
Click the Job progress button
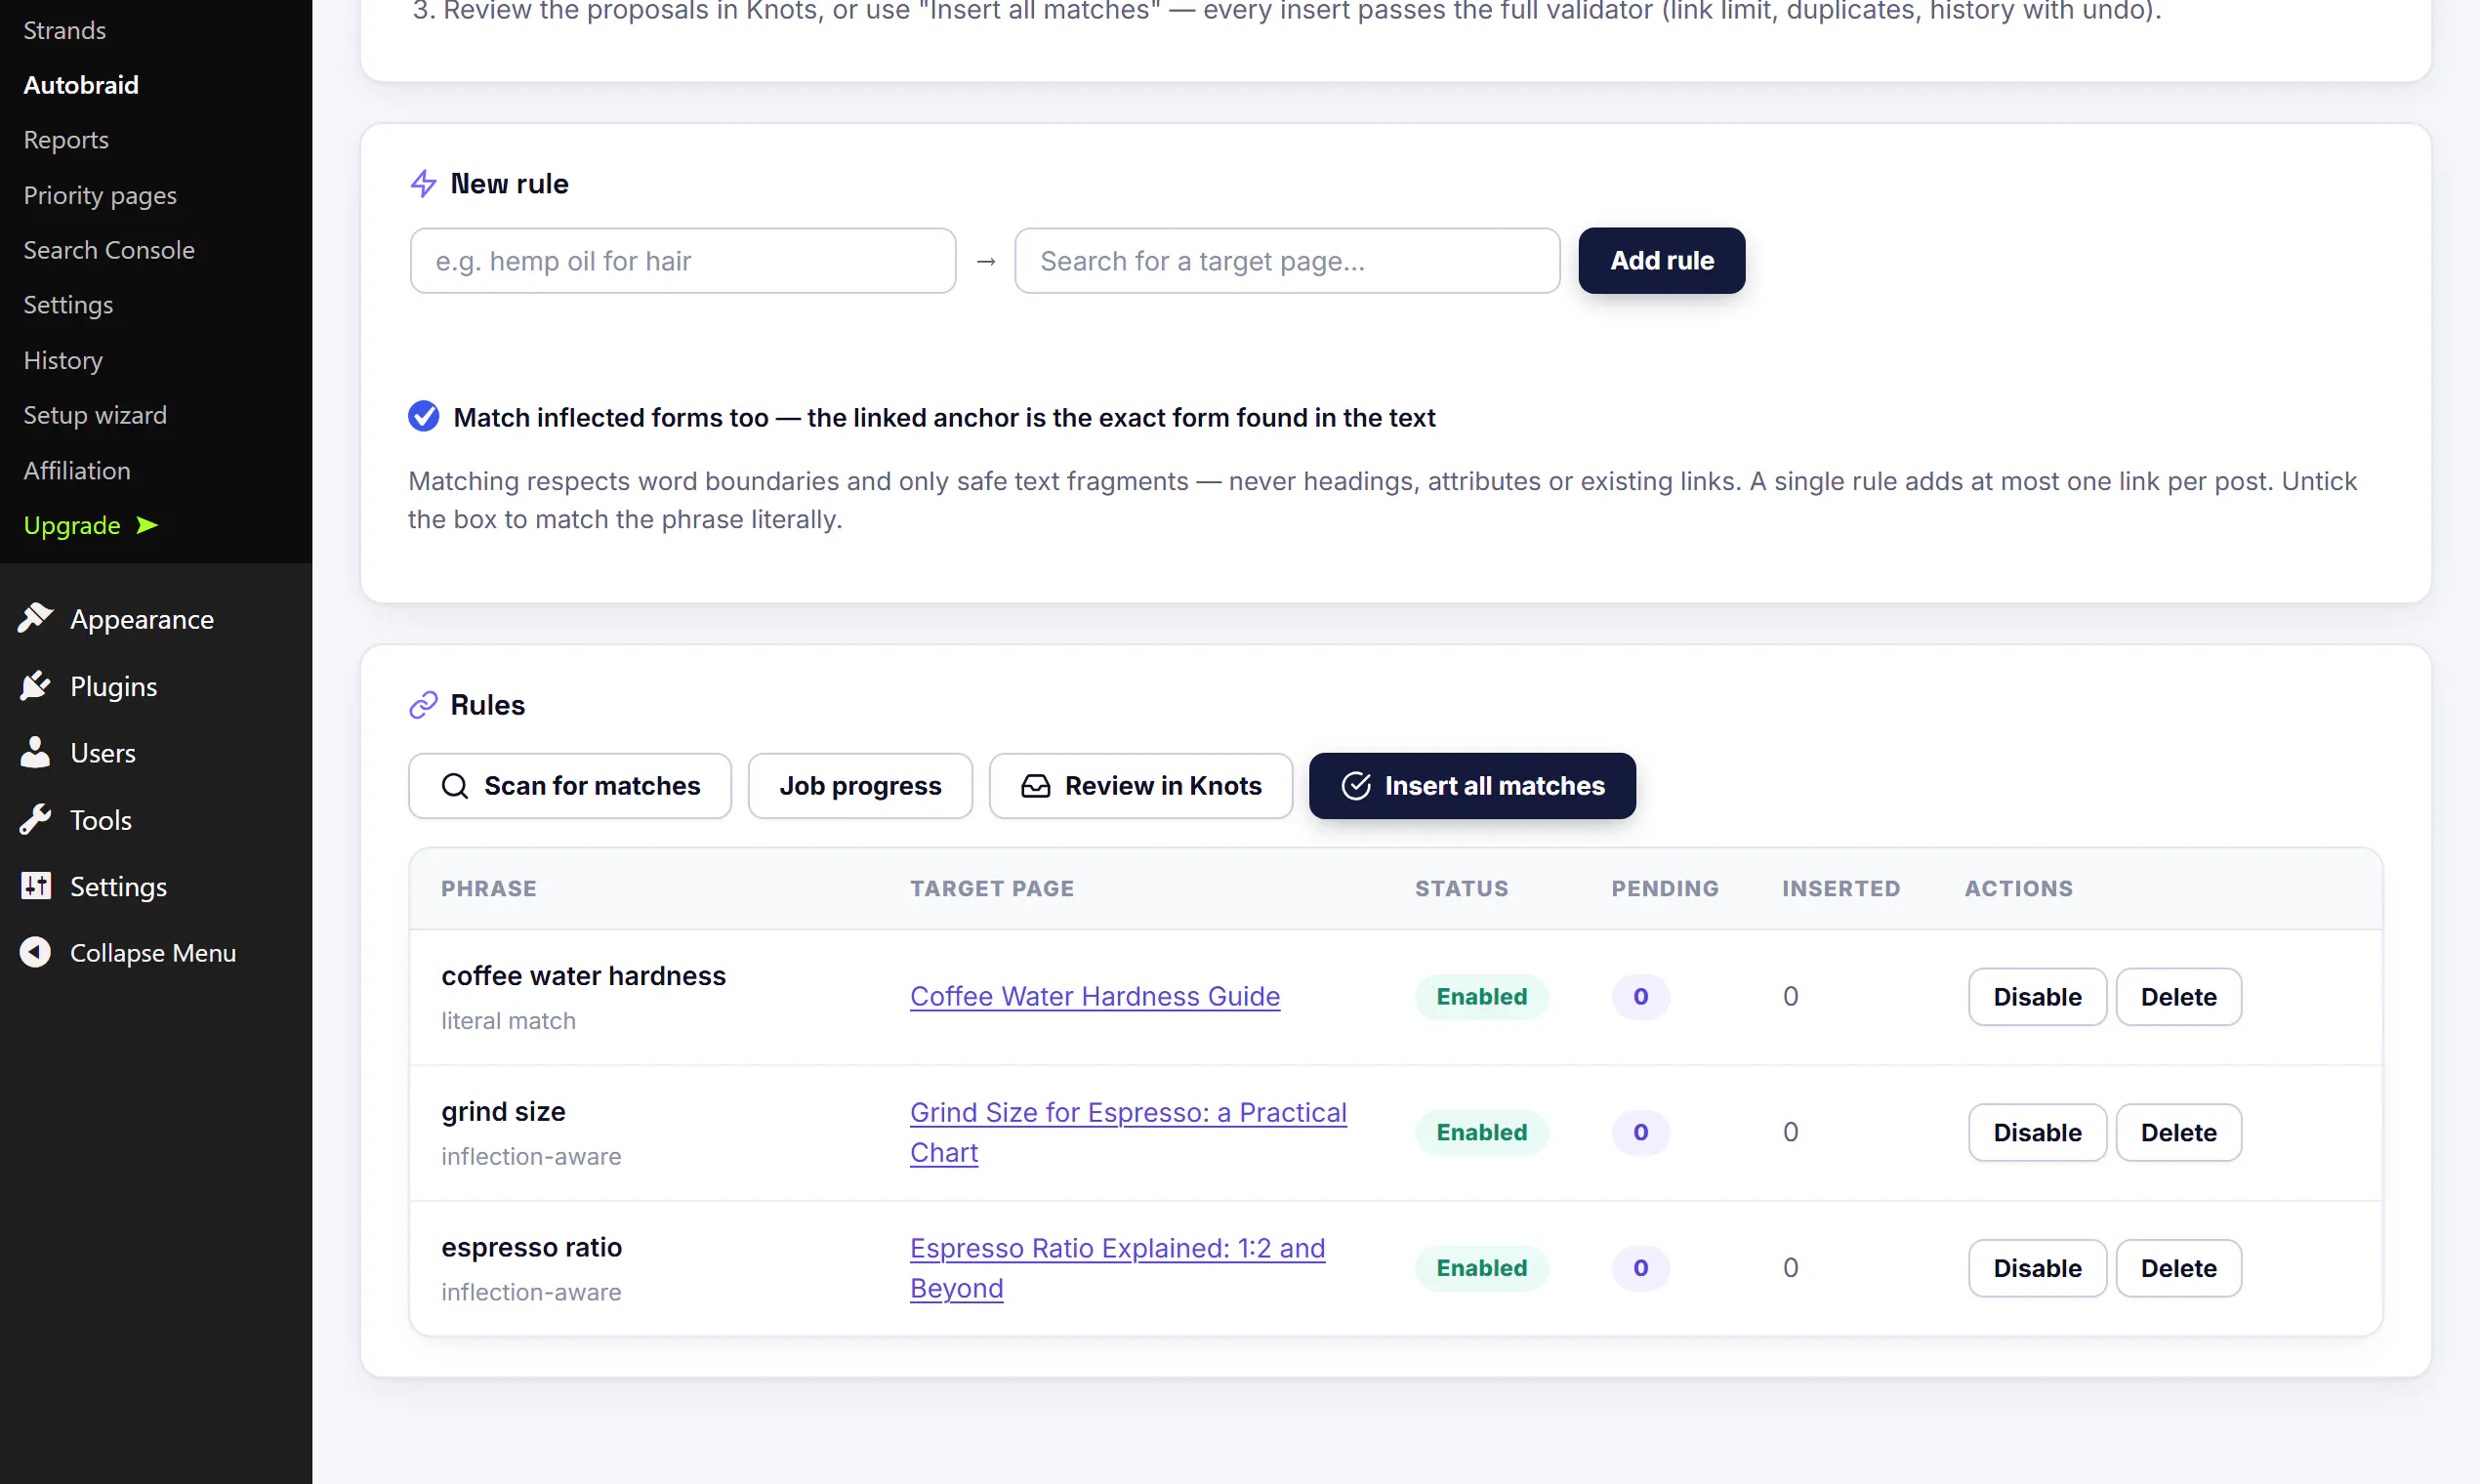860,786
